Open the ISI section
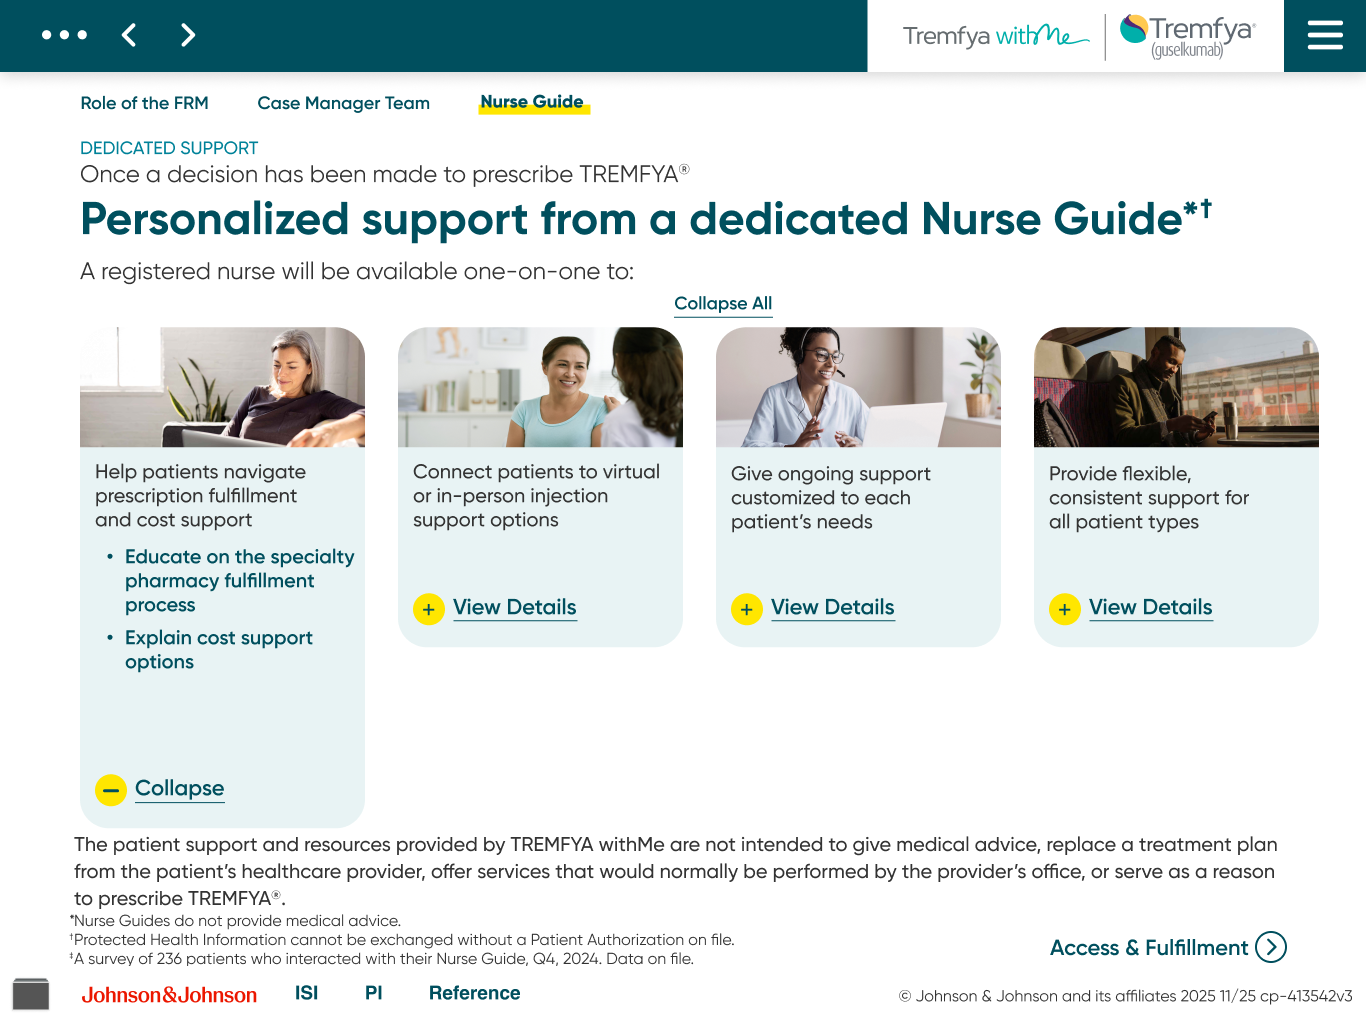The width and height of the screenshot is (1366, 1024). (306, 993)
